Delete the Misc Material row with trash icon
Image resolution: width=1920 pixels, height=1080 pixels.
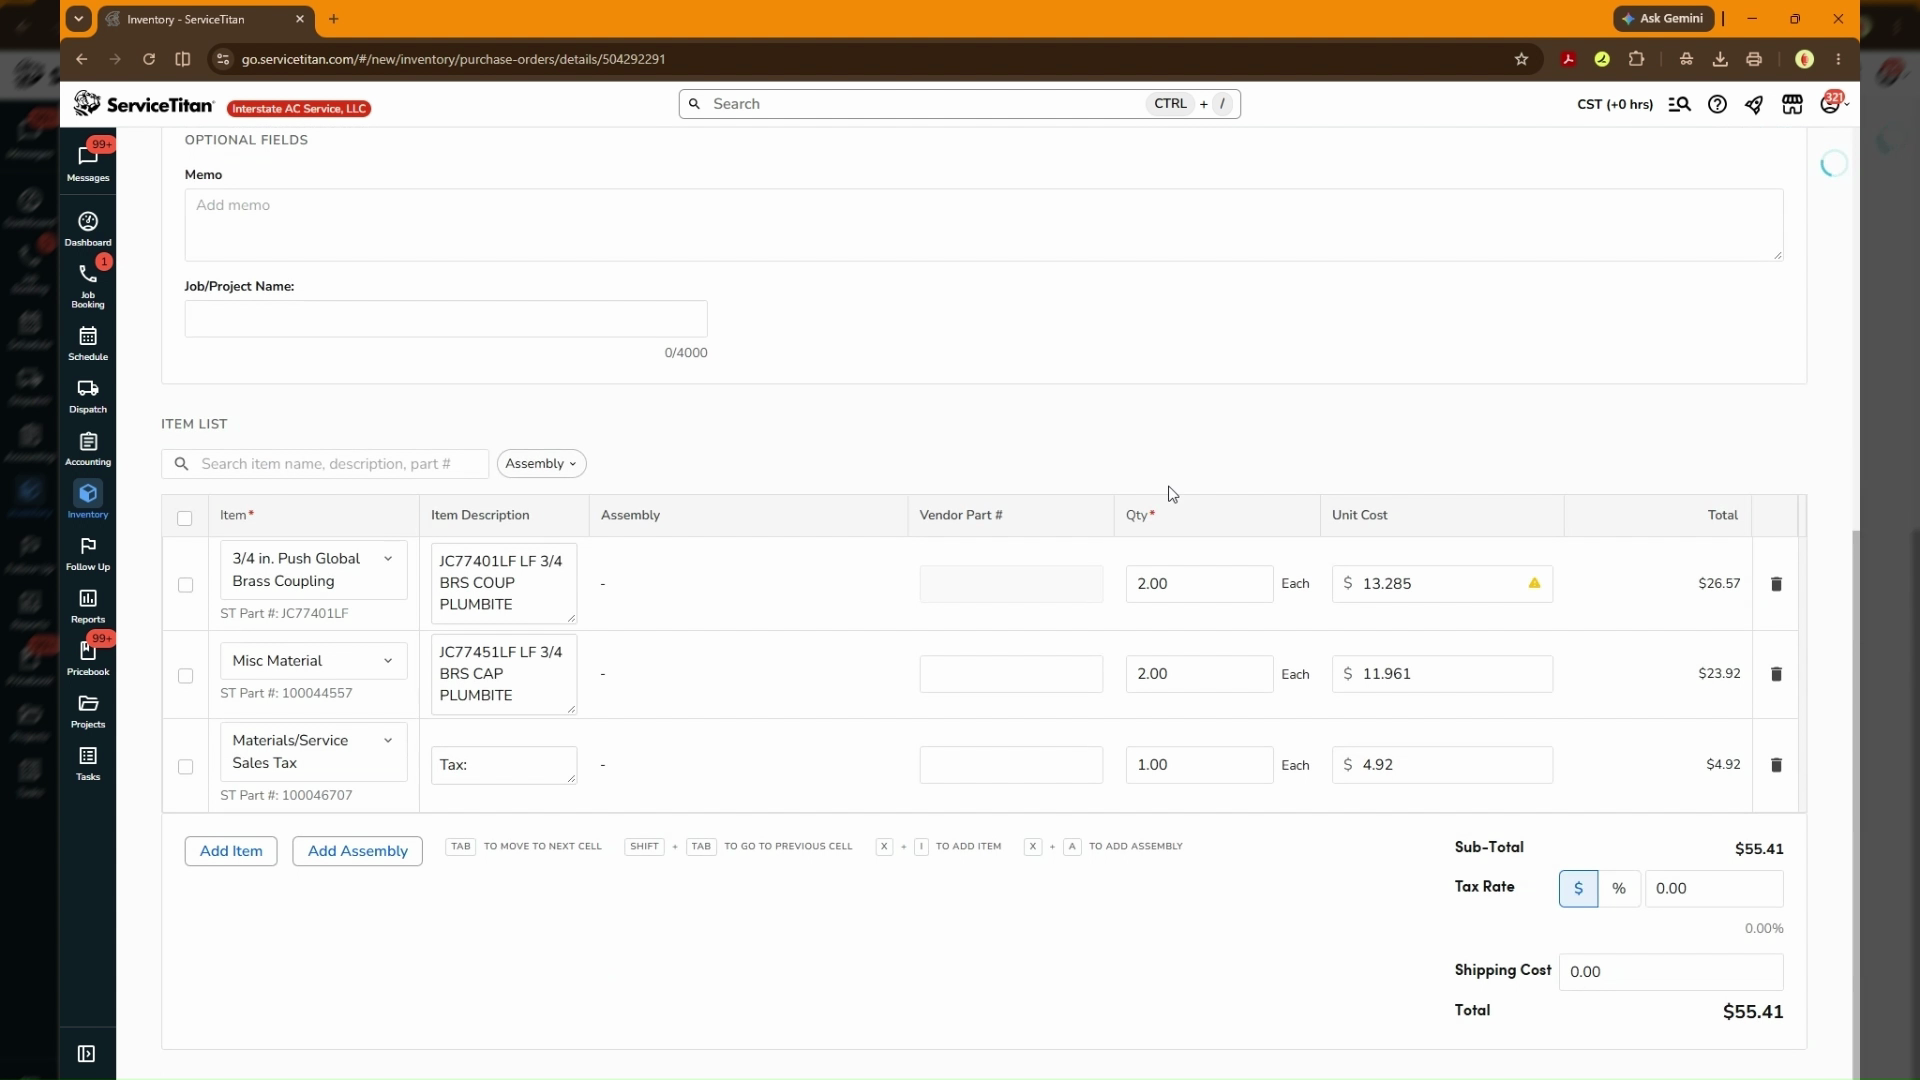[x=1776, y=674]
